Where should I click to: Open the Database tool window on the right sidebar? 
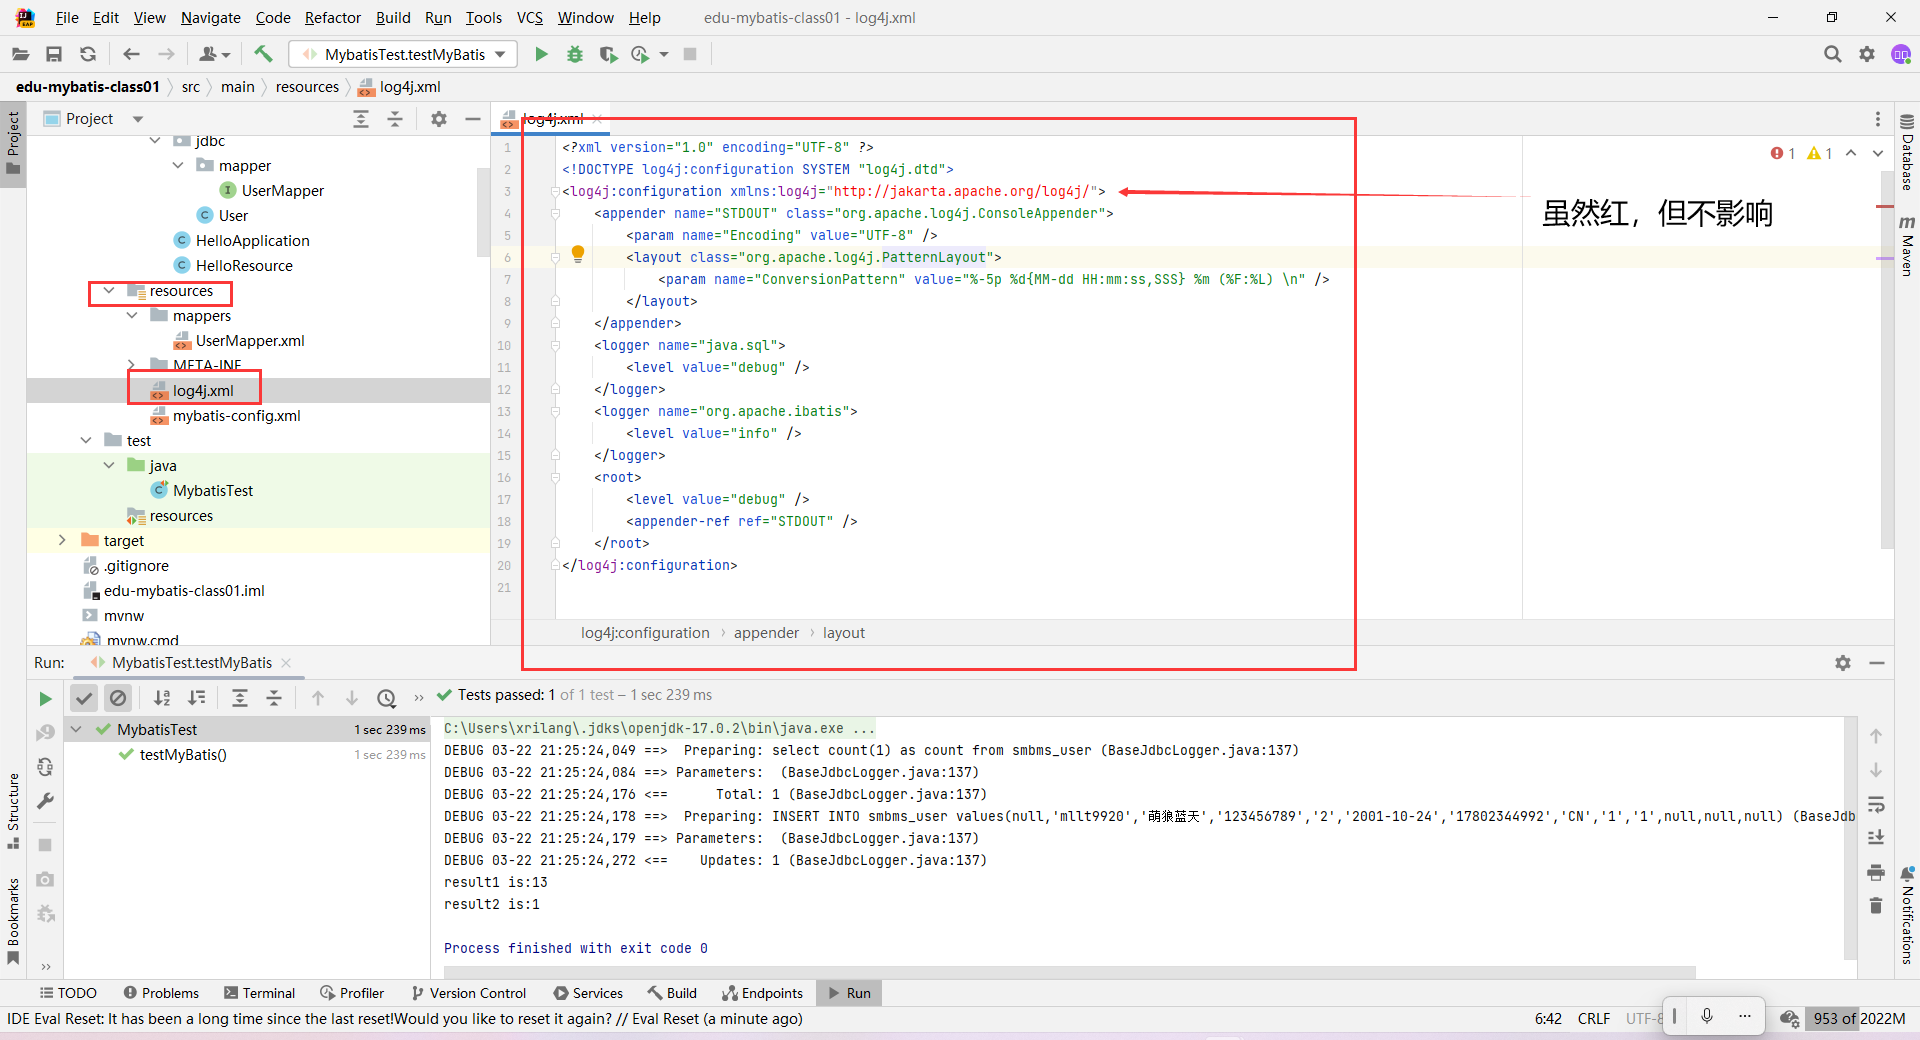click(x=1907, y=153)
